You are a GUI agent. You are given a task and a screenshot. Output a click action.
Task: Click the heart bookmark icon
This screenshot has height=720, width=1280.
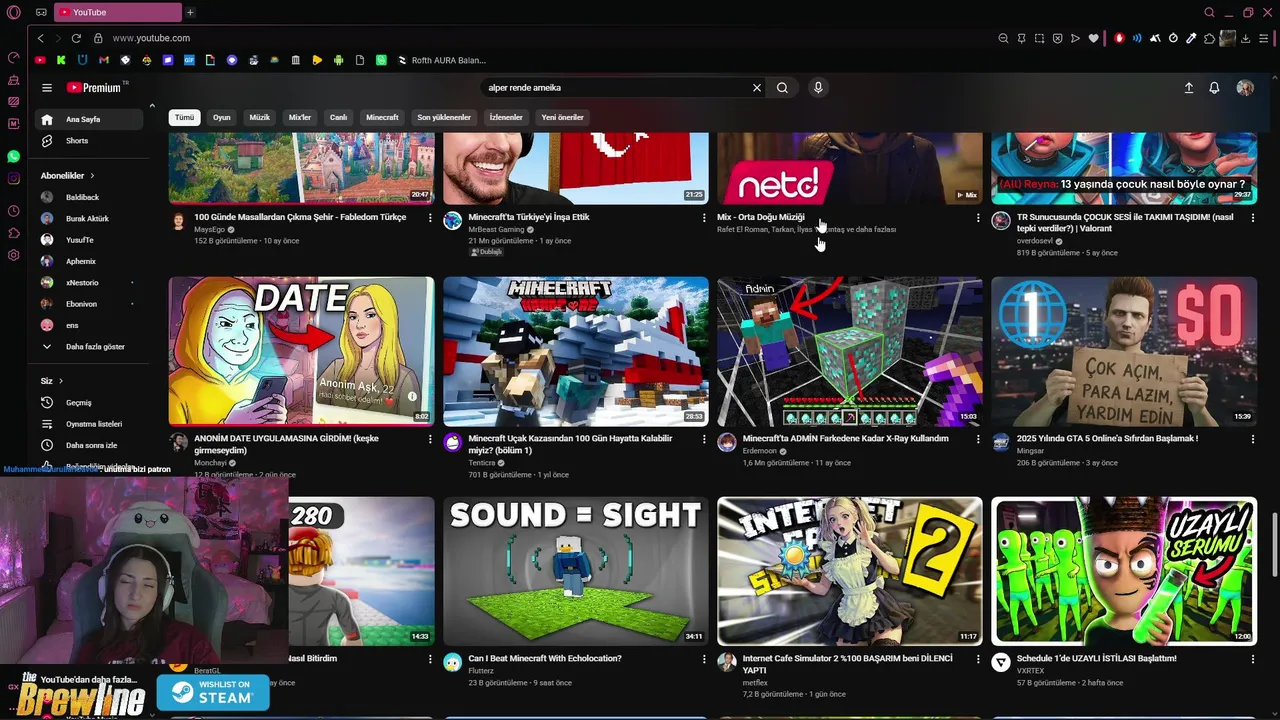pos(1093,38)
